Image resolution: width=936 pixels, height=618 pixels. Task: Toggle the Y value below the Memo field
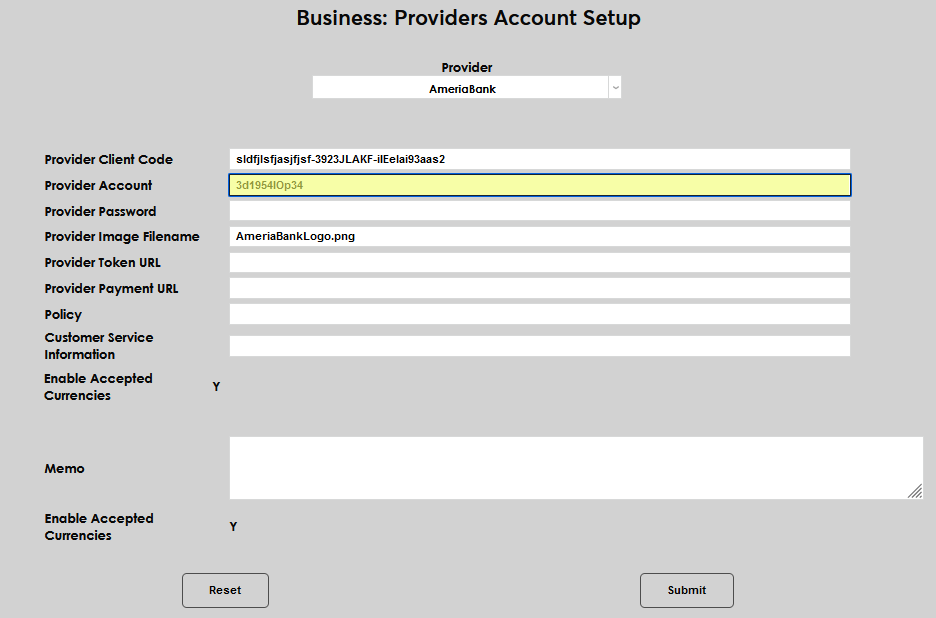click(x=233, y=527)
